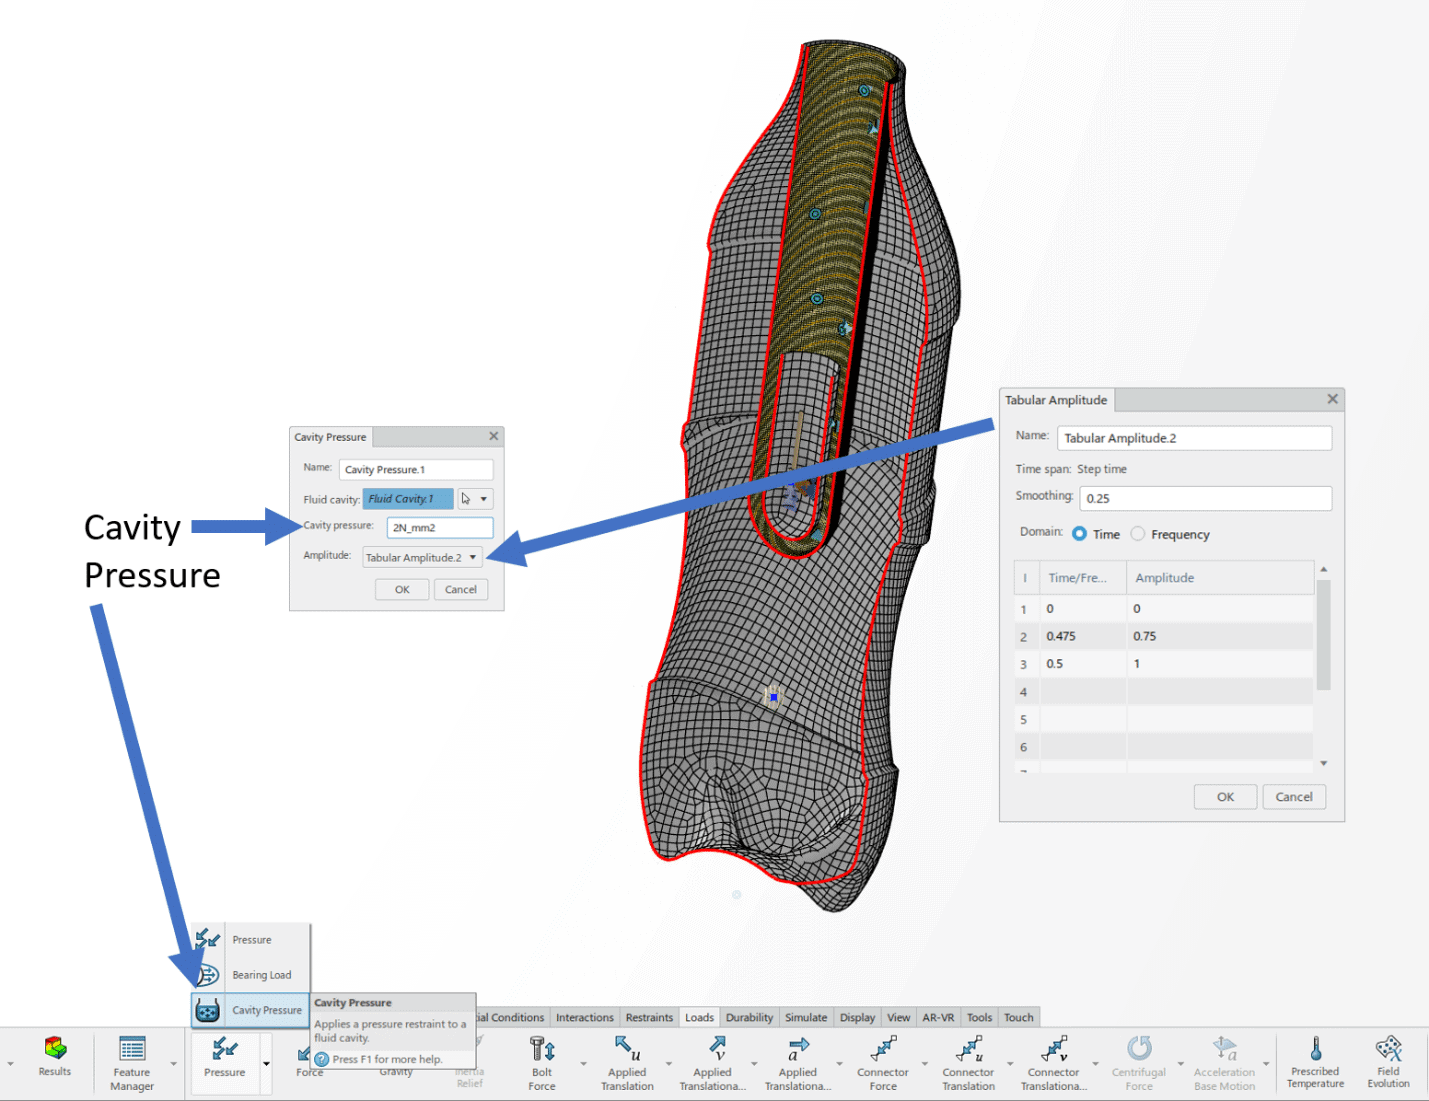Expand the Feature Manager dropdown arrow

click(x=173, y=1064)
